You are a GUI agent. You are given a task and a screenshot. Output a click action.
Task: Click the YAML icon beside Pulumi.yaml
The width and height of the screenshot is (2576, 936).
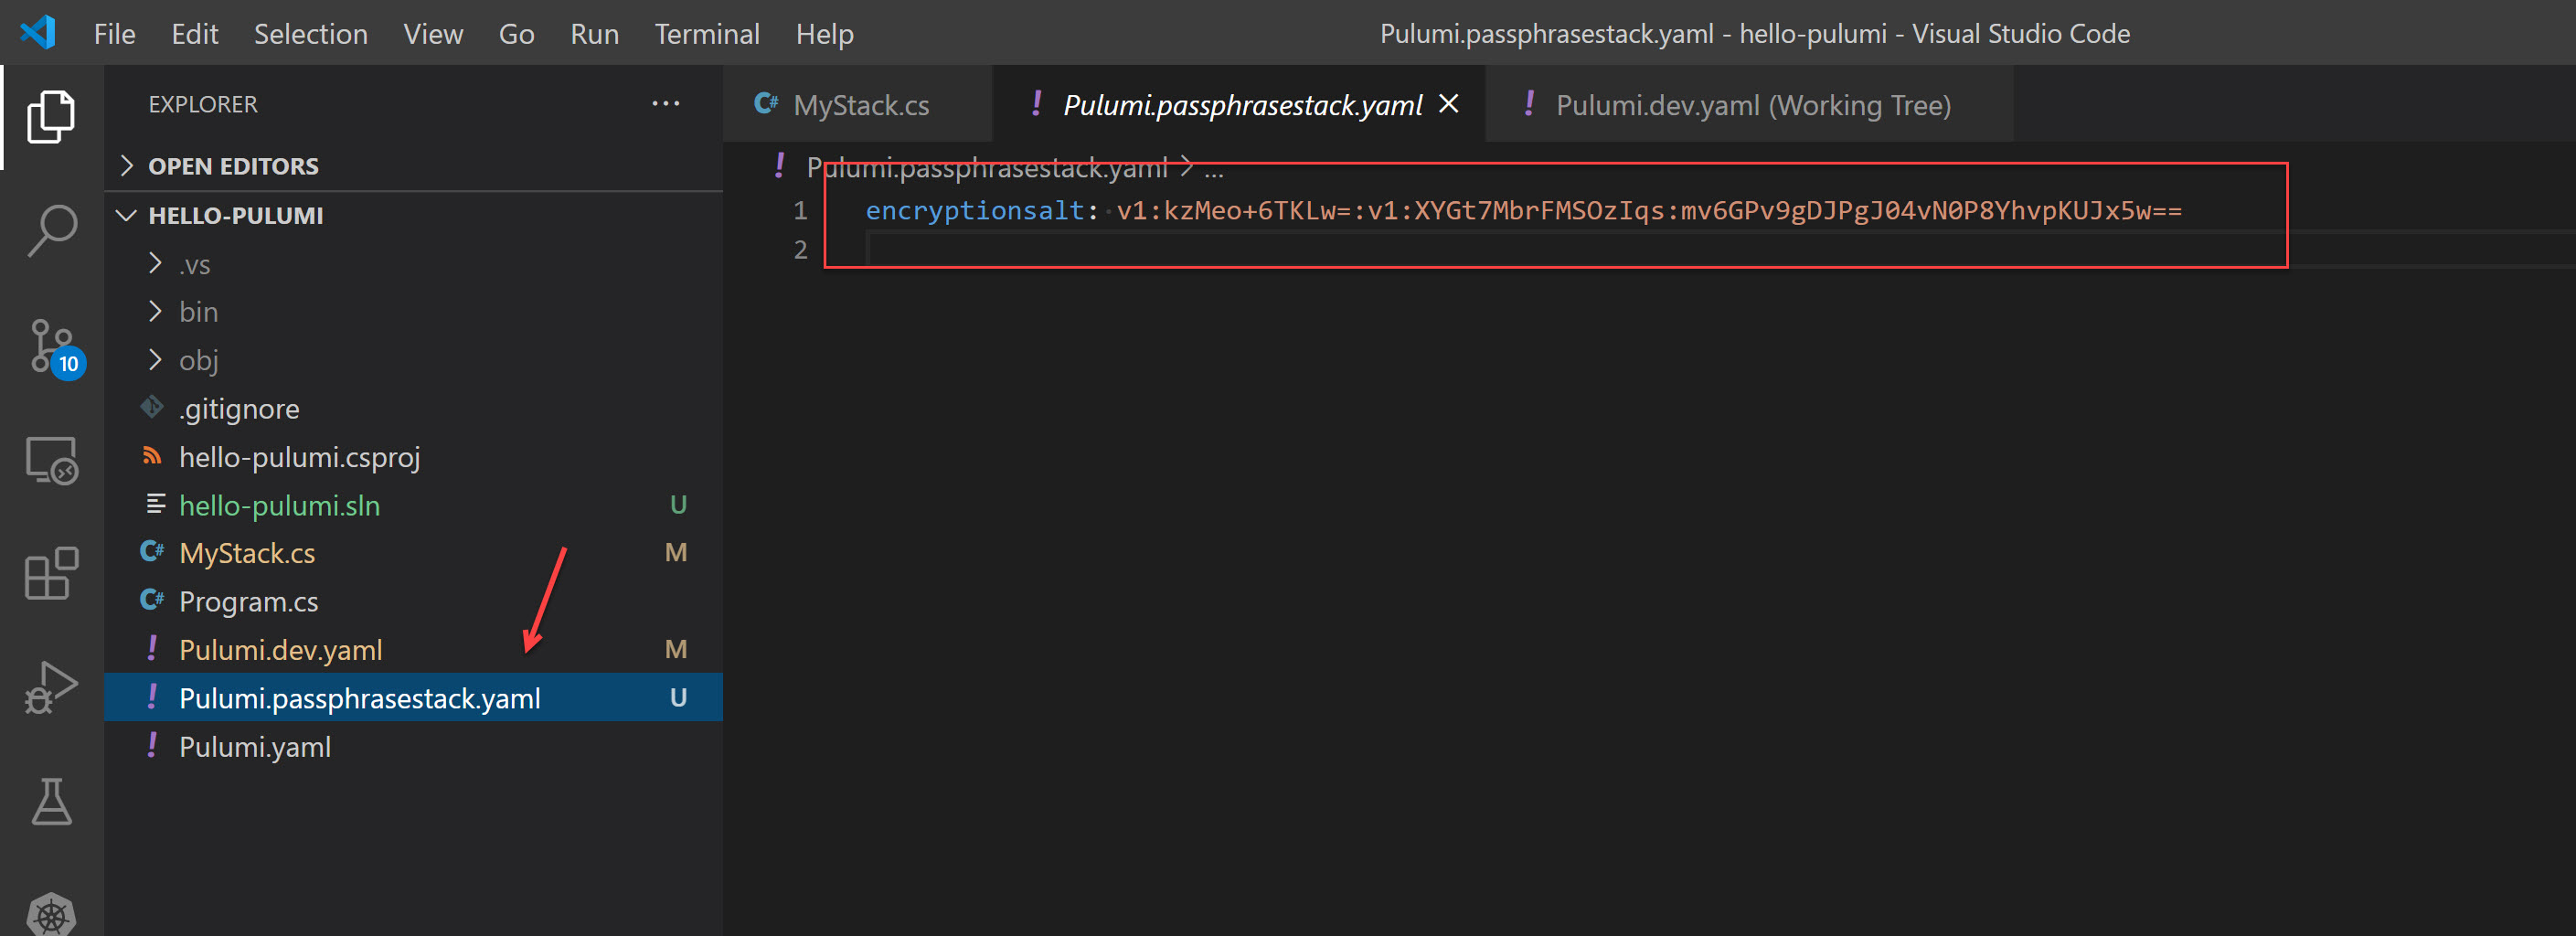pyautogui.click(x=152, y=745)
